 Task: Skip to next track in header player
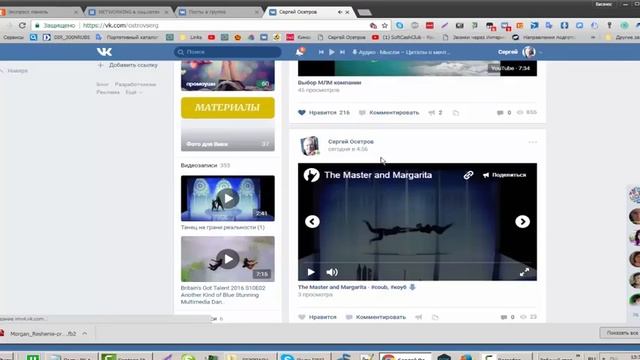tap(342, 52)
